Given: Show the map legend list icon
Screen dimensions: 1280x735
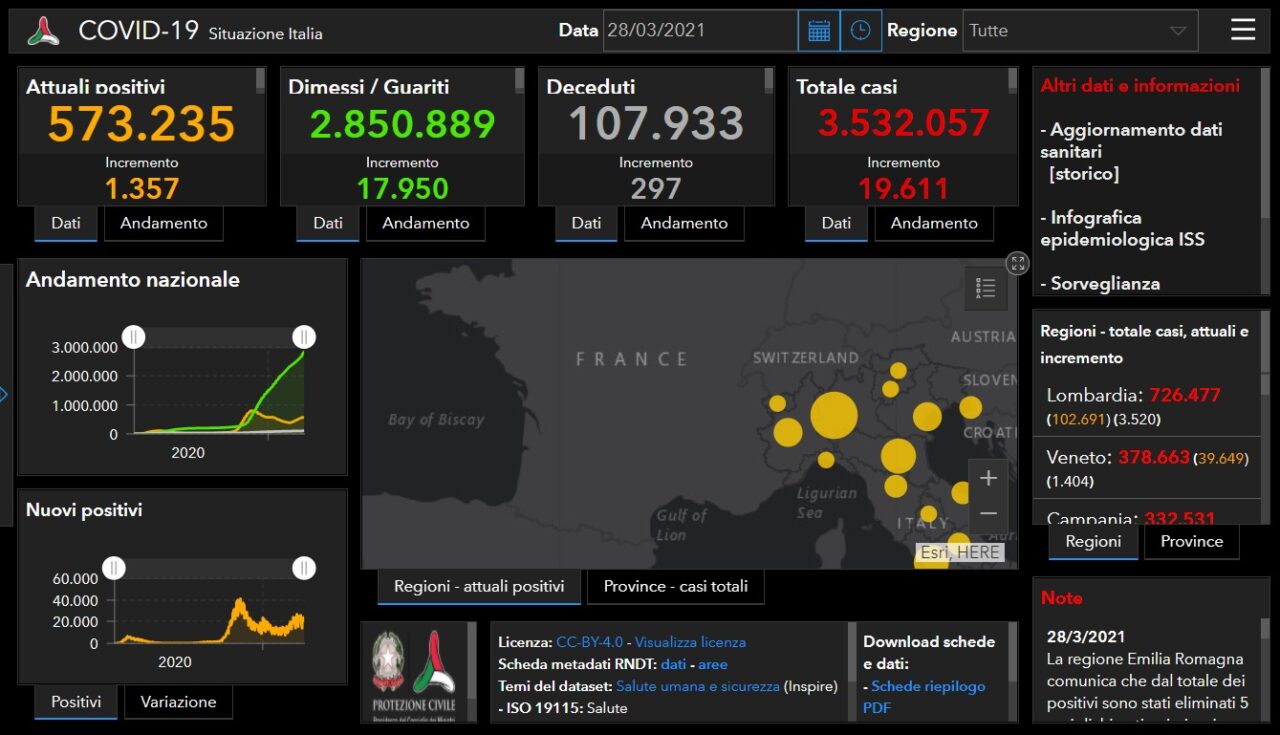Looking at the screenshot, I should point(986,288).
